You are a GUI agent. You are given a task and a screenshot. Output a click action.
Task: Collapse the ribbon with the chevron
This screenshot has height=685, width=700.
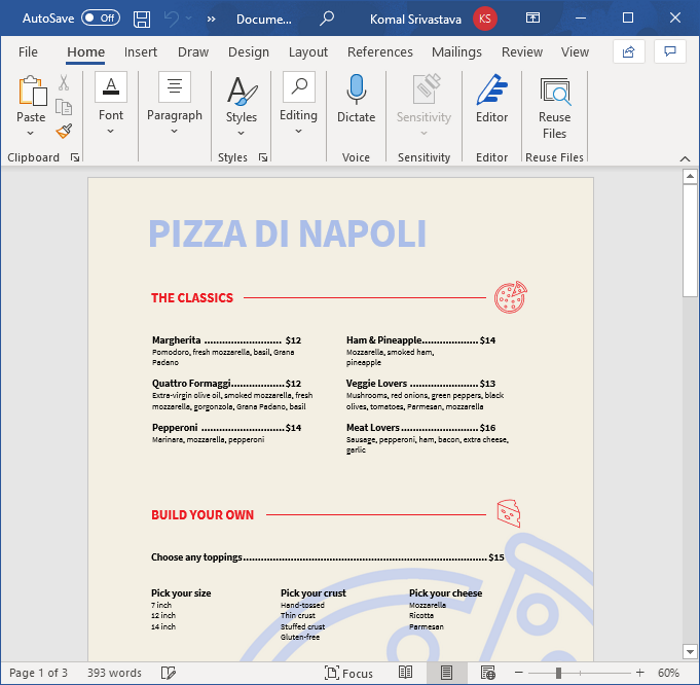pyautogui.click(x=685, y=158)
